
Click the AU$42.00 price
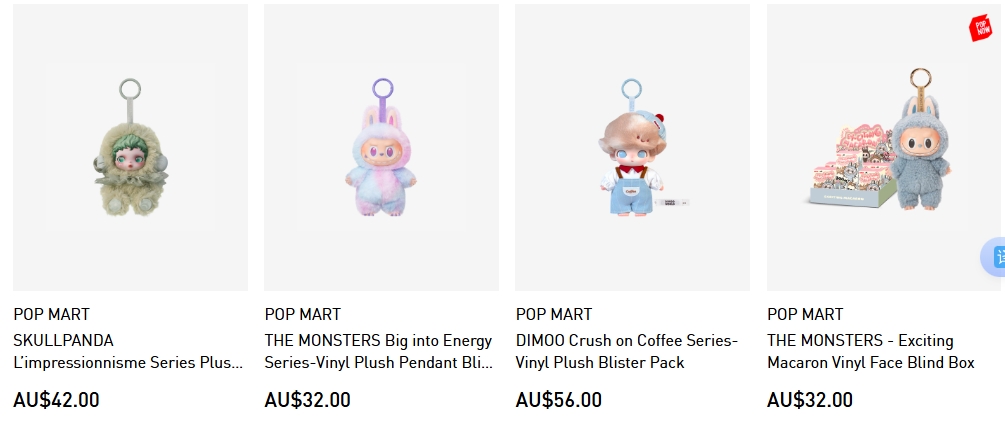tap(56, 400)
